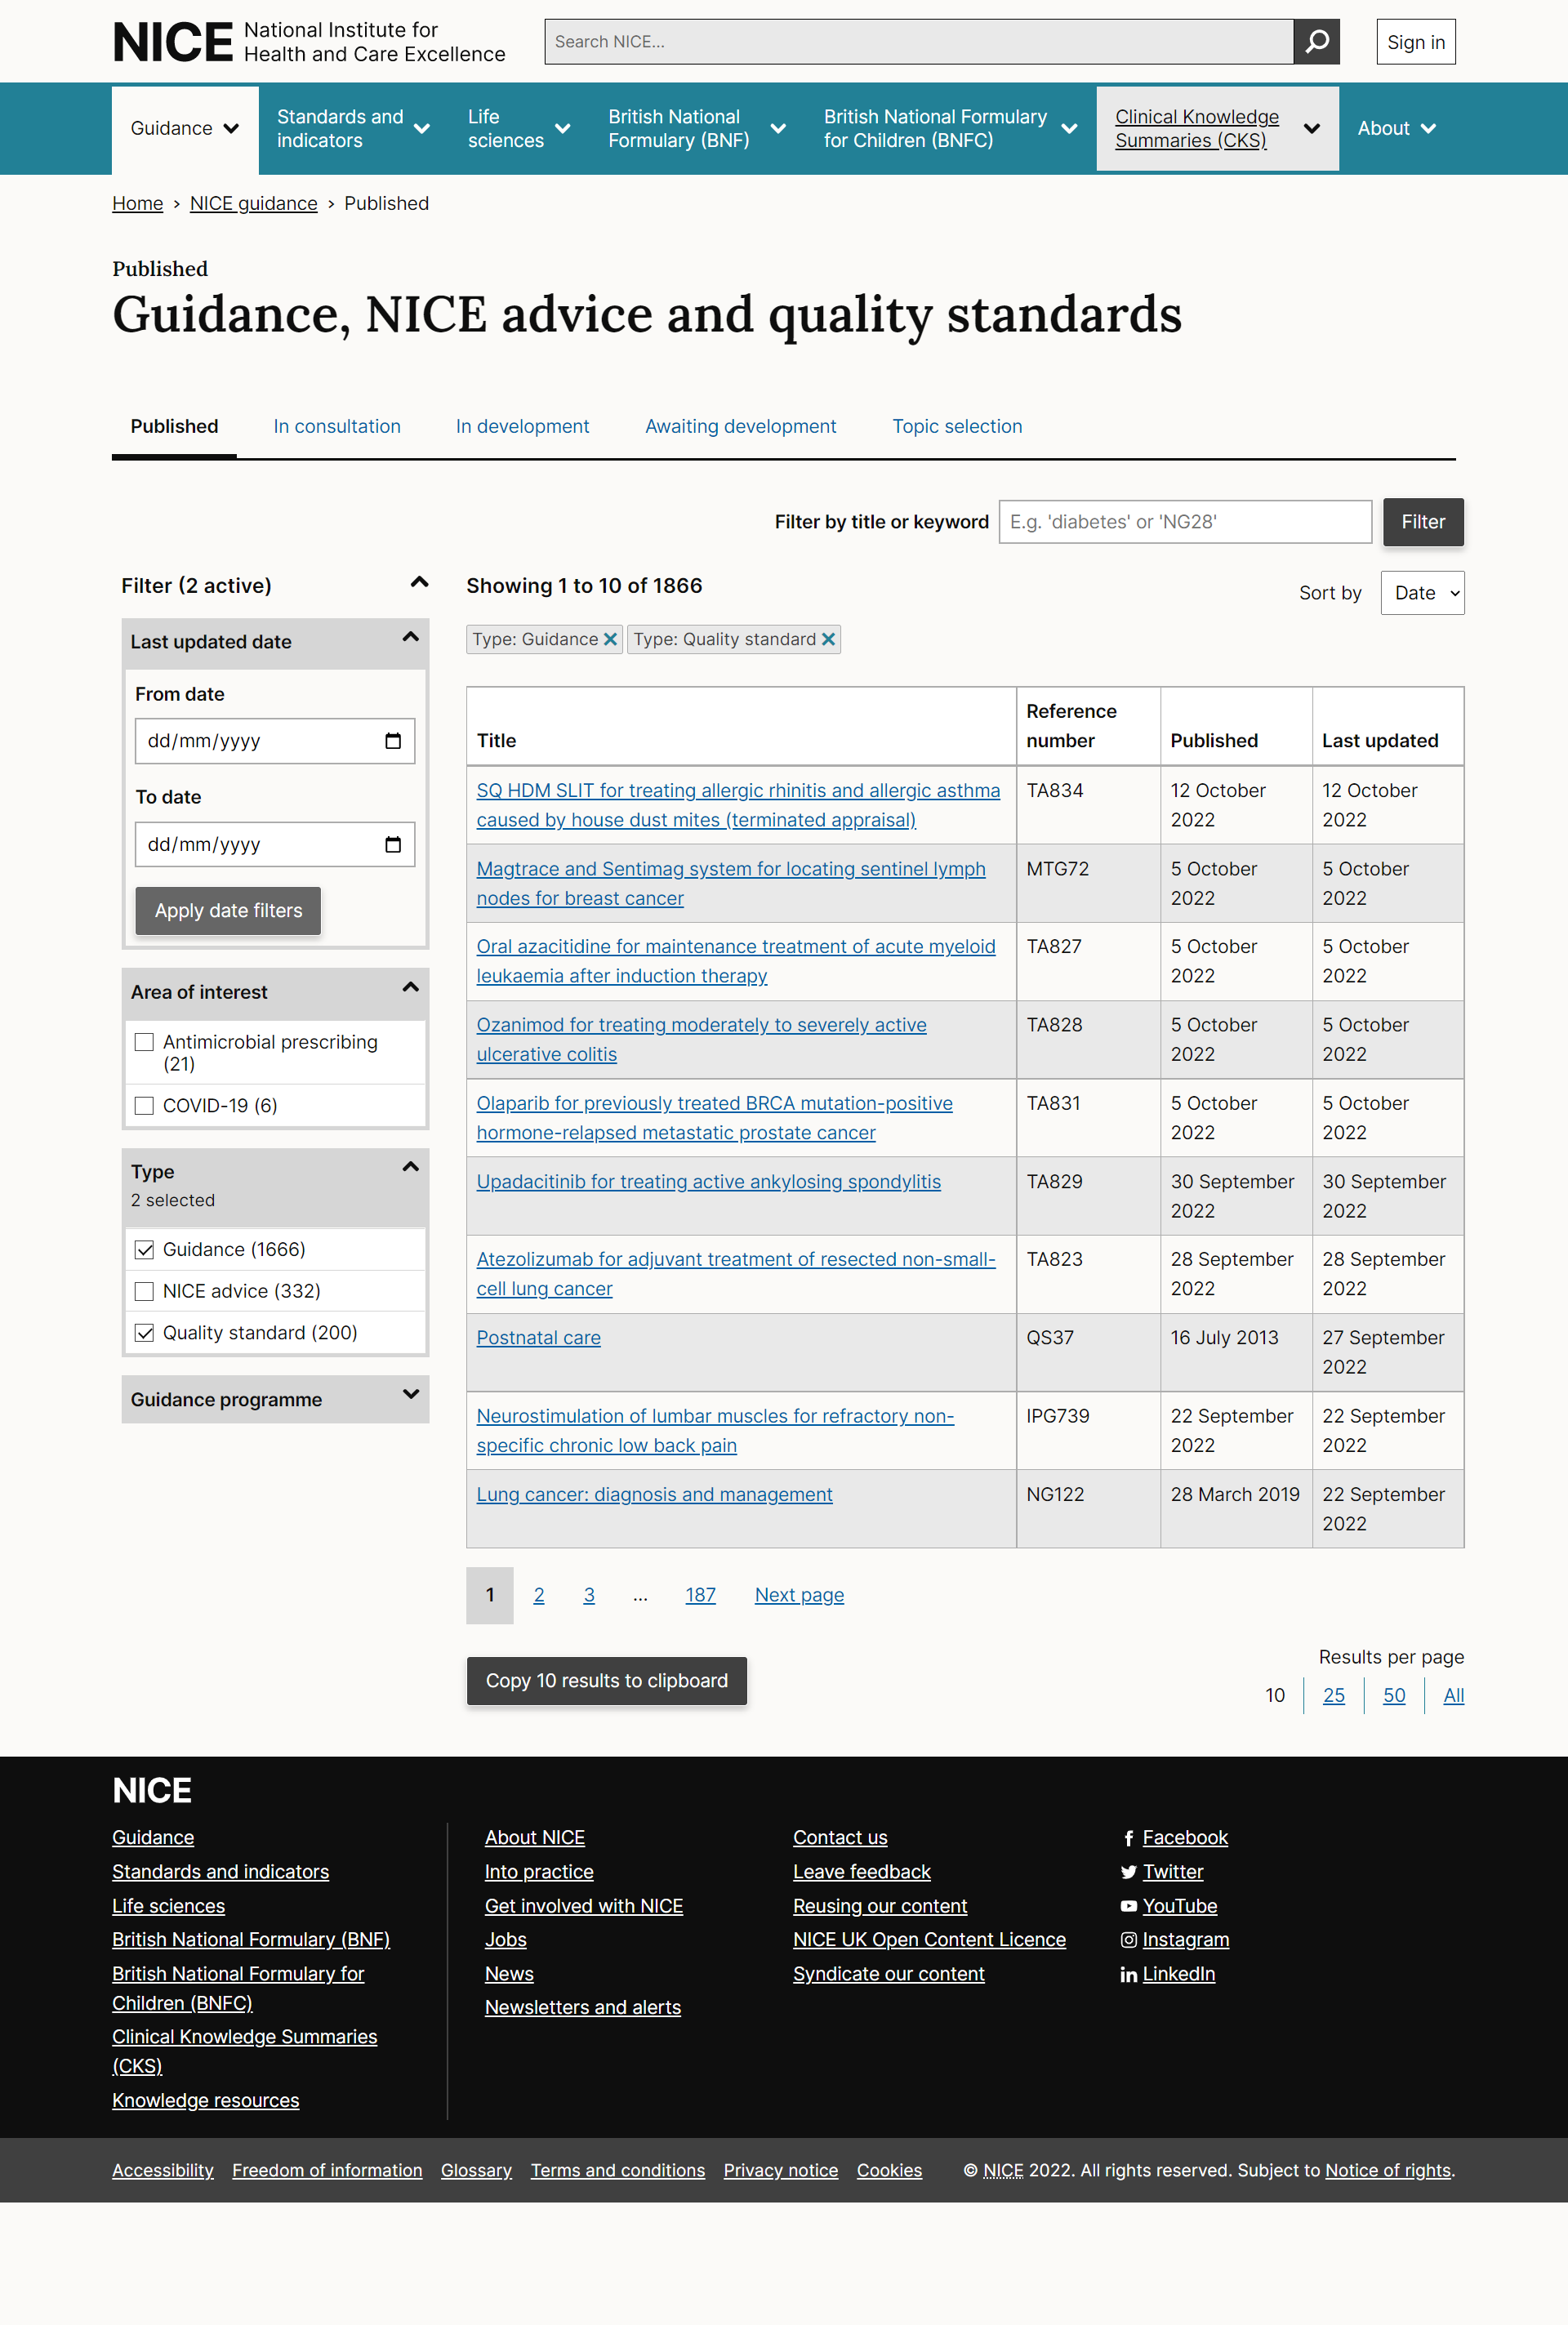Screen dimensions: 1568x2325
Task: Click the Twitter bird icon in footer
Action: point(1128,1872)
